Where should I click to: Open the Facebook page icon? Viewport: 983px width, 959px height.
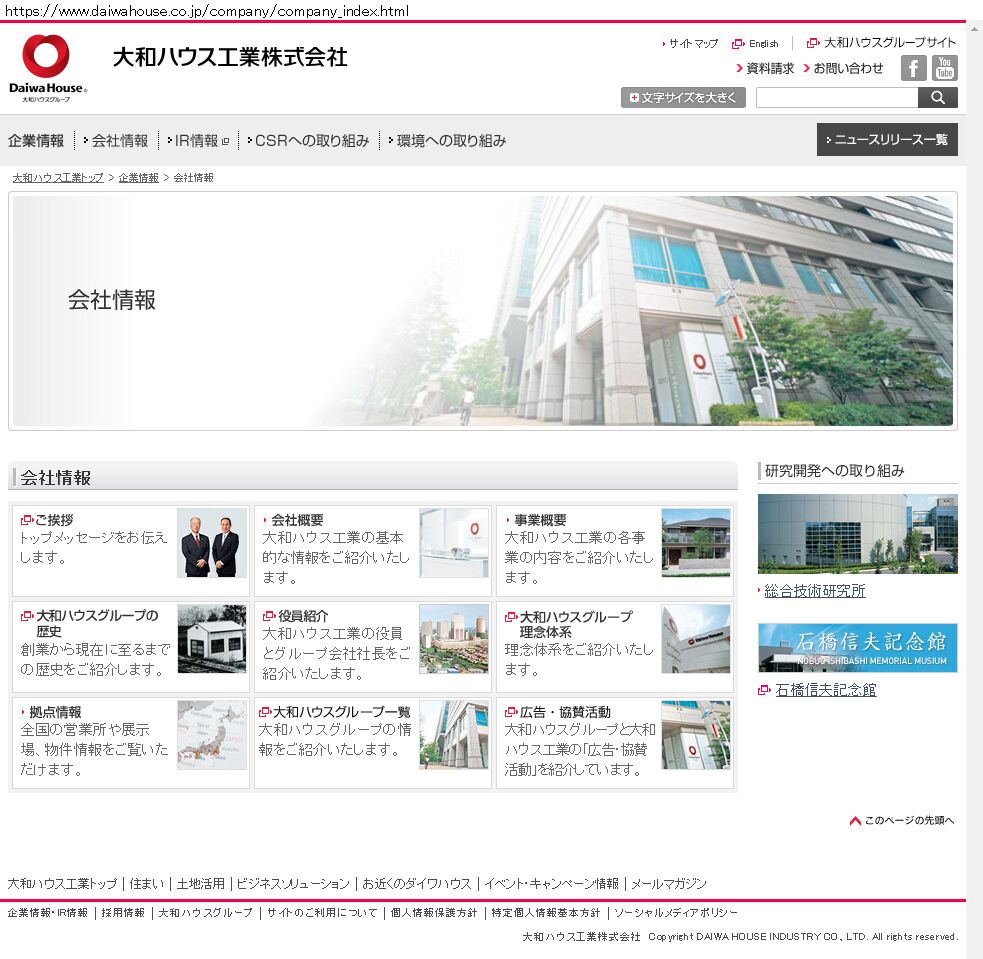913,68
